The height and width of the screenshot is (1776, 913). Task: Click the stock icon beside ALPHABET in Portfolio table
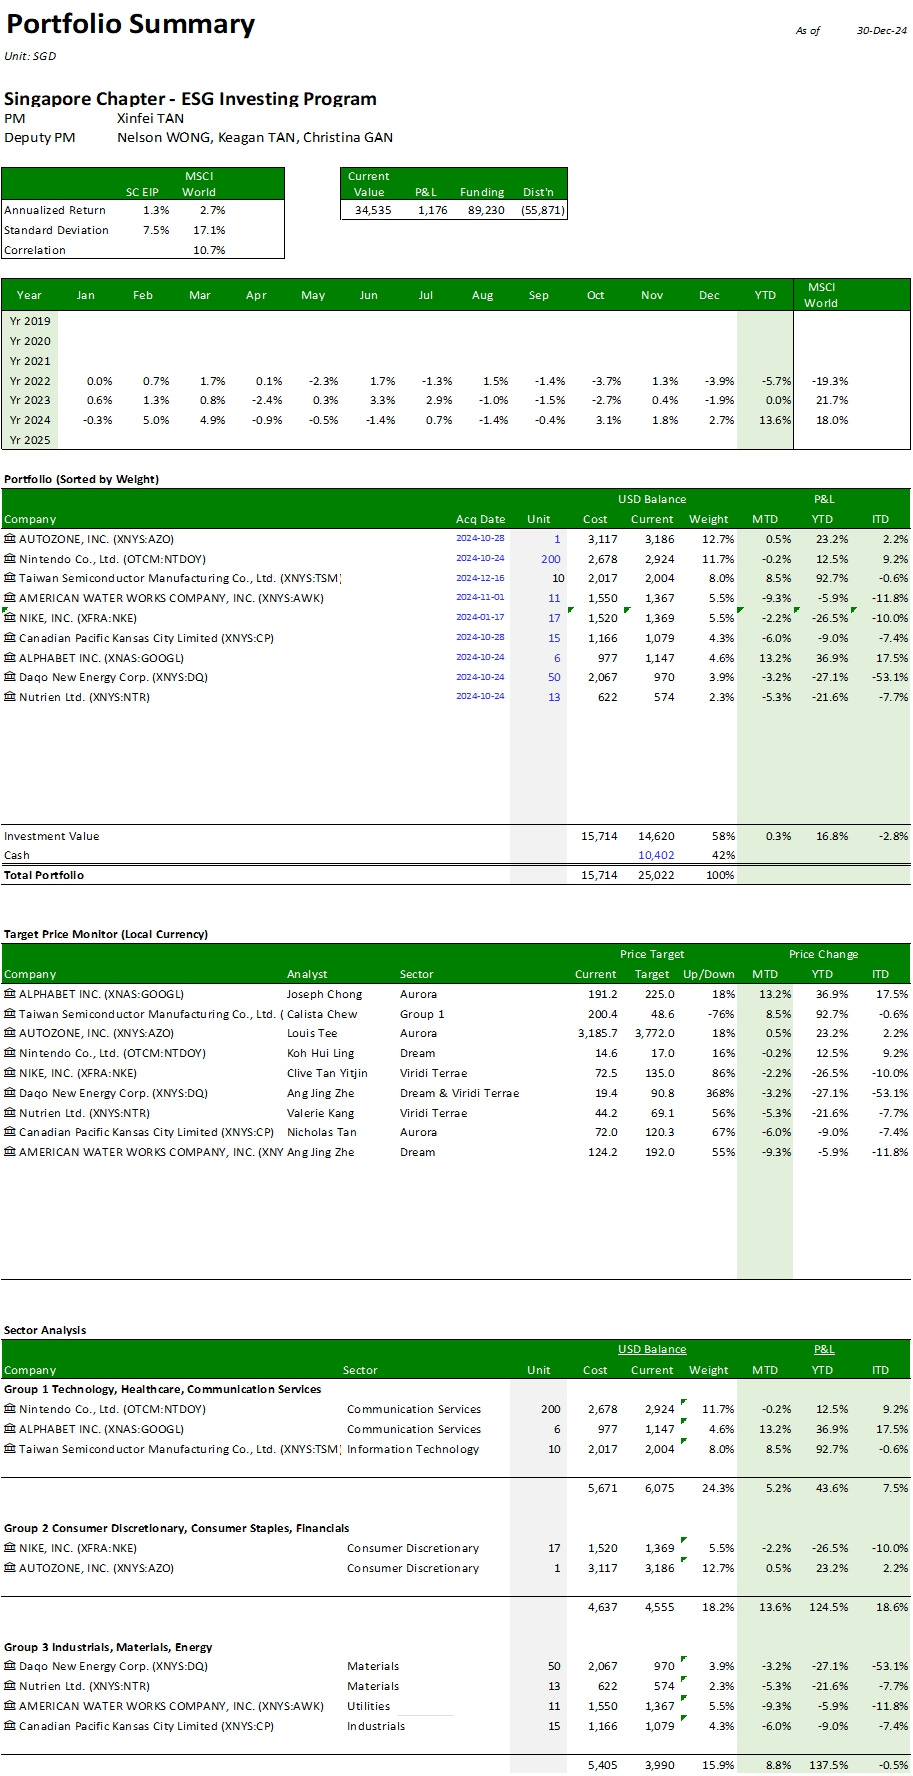tap(10, 658)
